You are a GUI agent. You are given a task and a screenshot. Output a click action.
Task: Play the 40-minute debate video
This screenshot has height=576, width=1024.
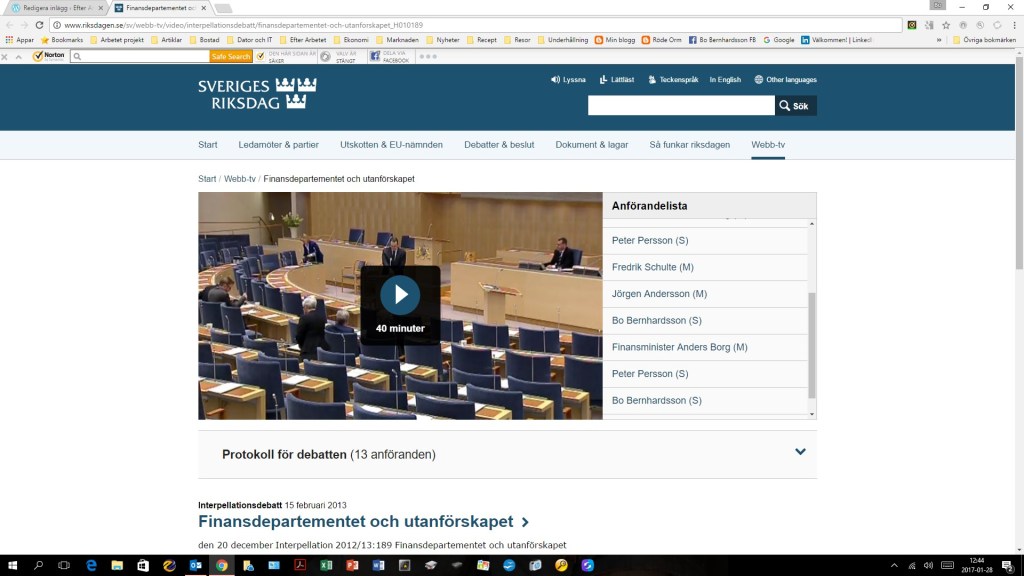tap(400, 294)
